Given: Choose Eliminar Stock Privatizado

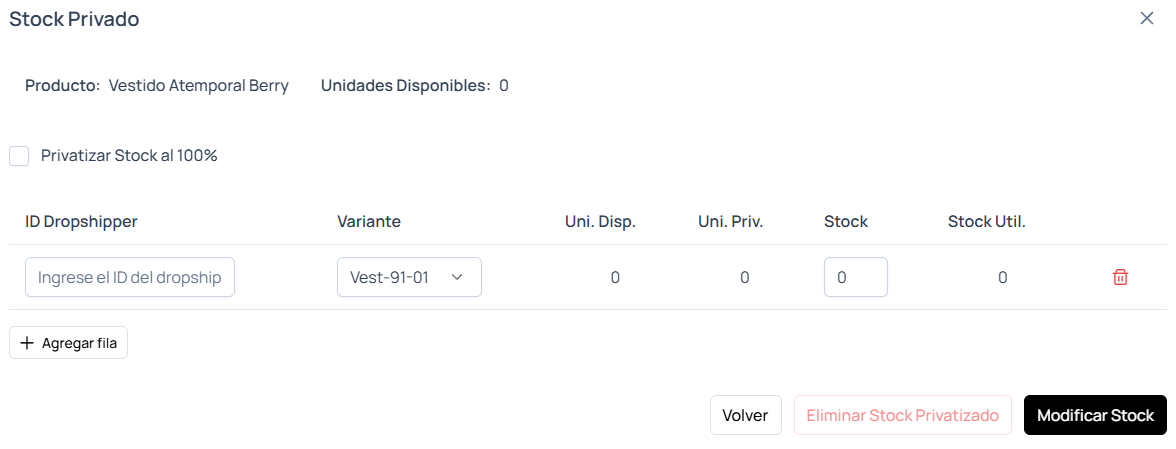Looking at the screenshot, I should (x=902, y=415).
